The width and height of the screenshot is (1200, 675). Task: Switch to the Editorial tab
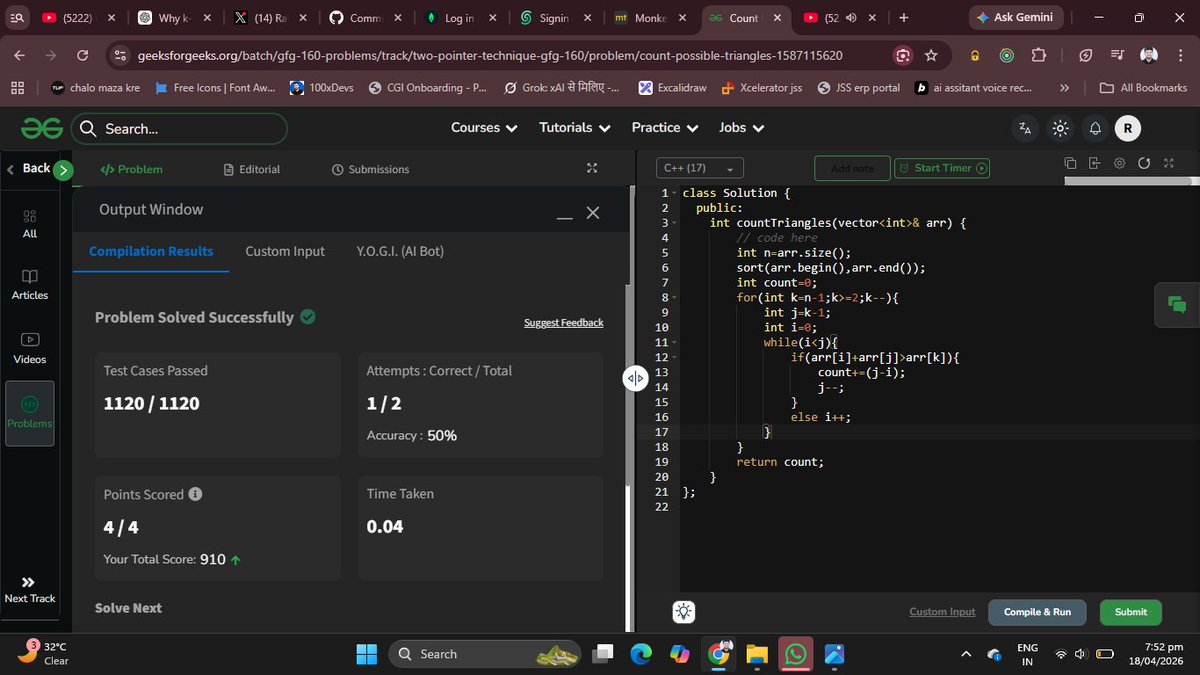click(x=252, y=169)
